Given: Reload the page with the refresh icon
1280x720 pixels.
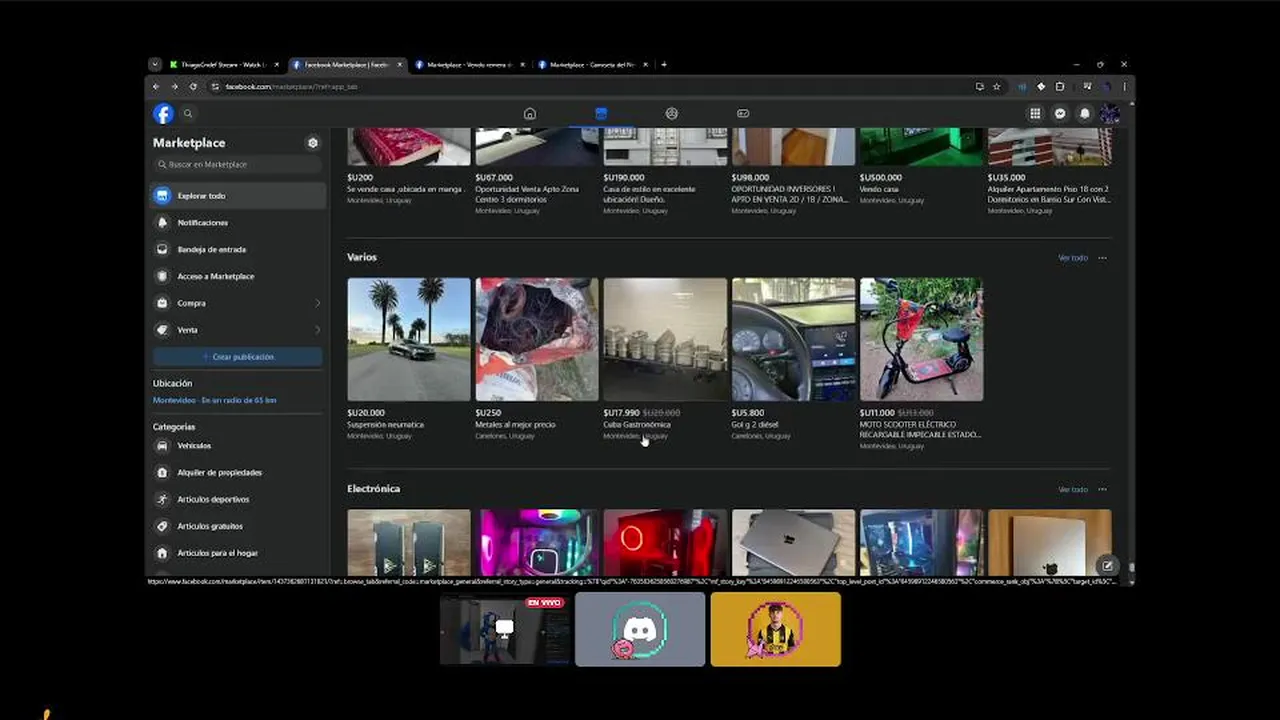Looking at the screenshot, I should point(193,87).
